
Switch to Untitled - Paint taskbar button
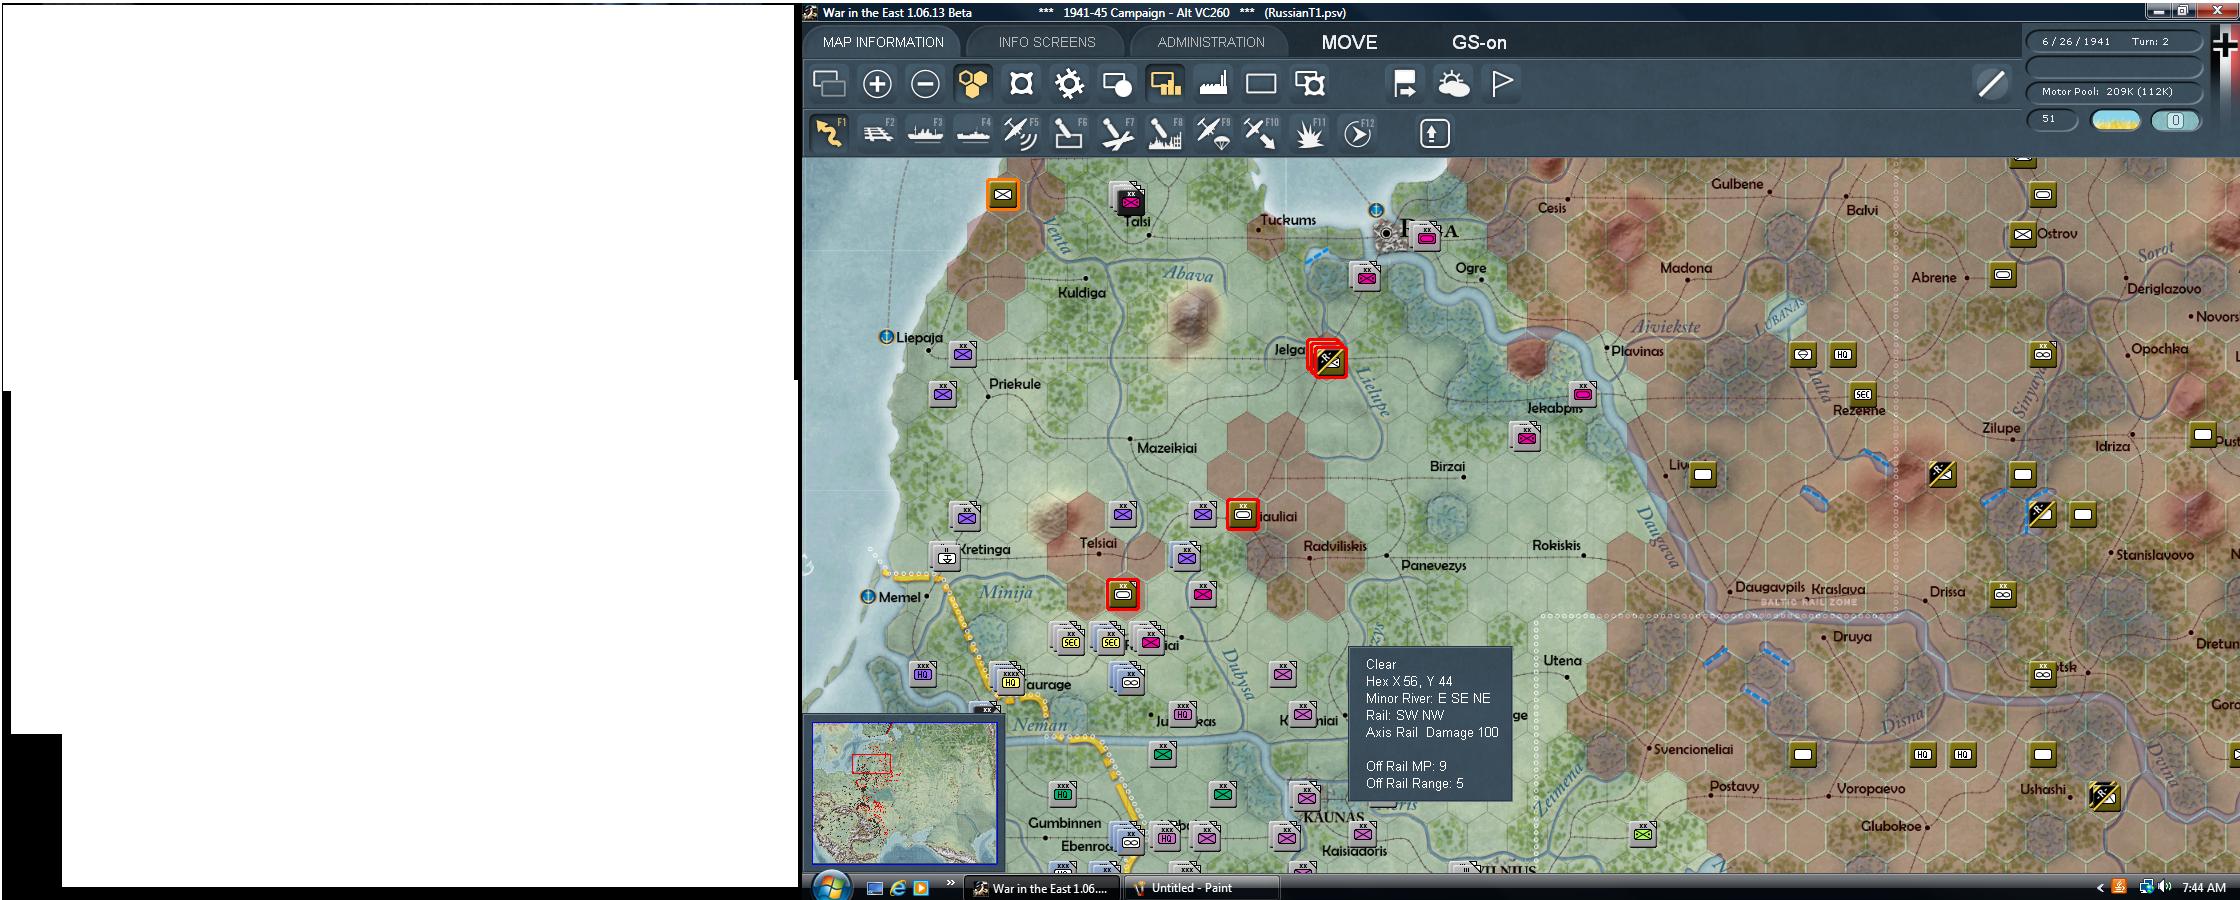pyautogui.click(x=1201, y=888)
